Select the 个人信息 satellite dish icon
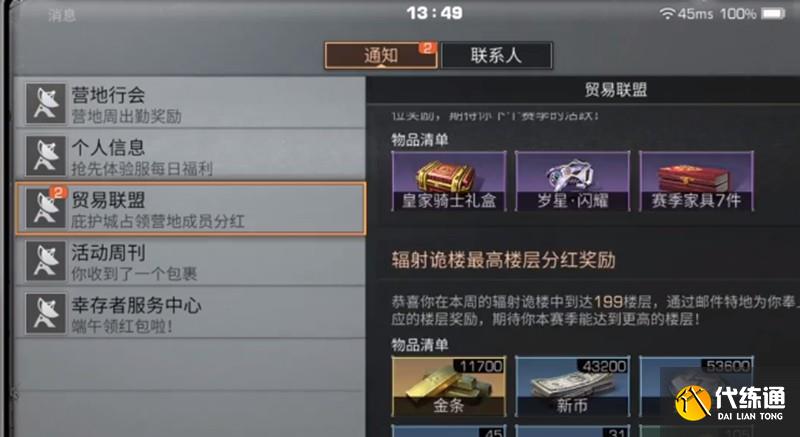This screenshot has height=437, width=800. [46, 156]
